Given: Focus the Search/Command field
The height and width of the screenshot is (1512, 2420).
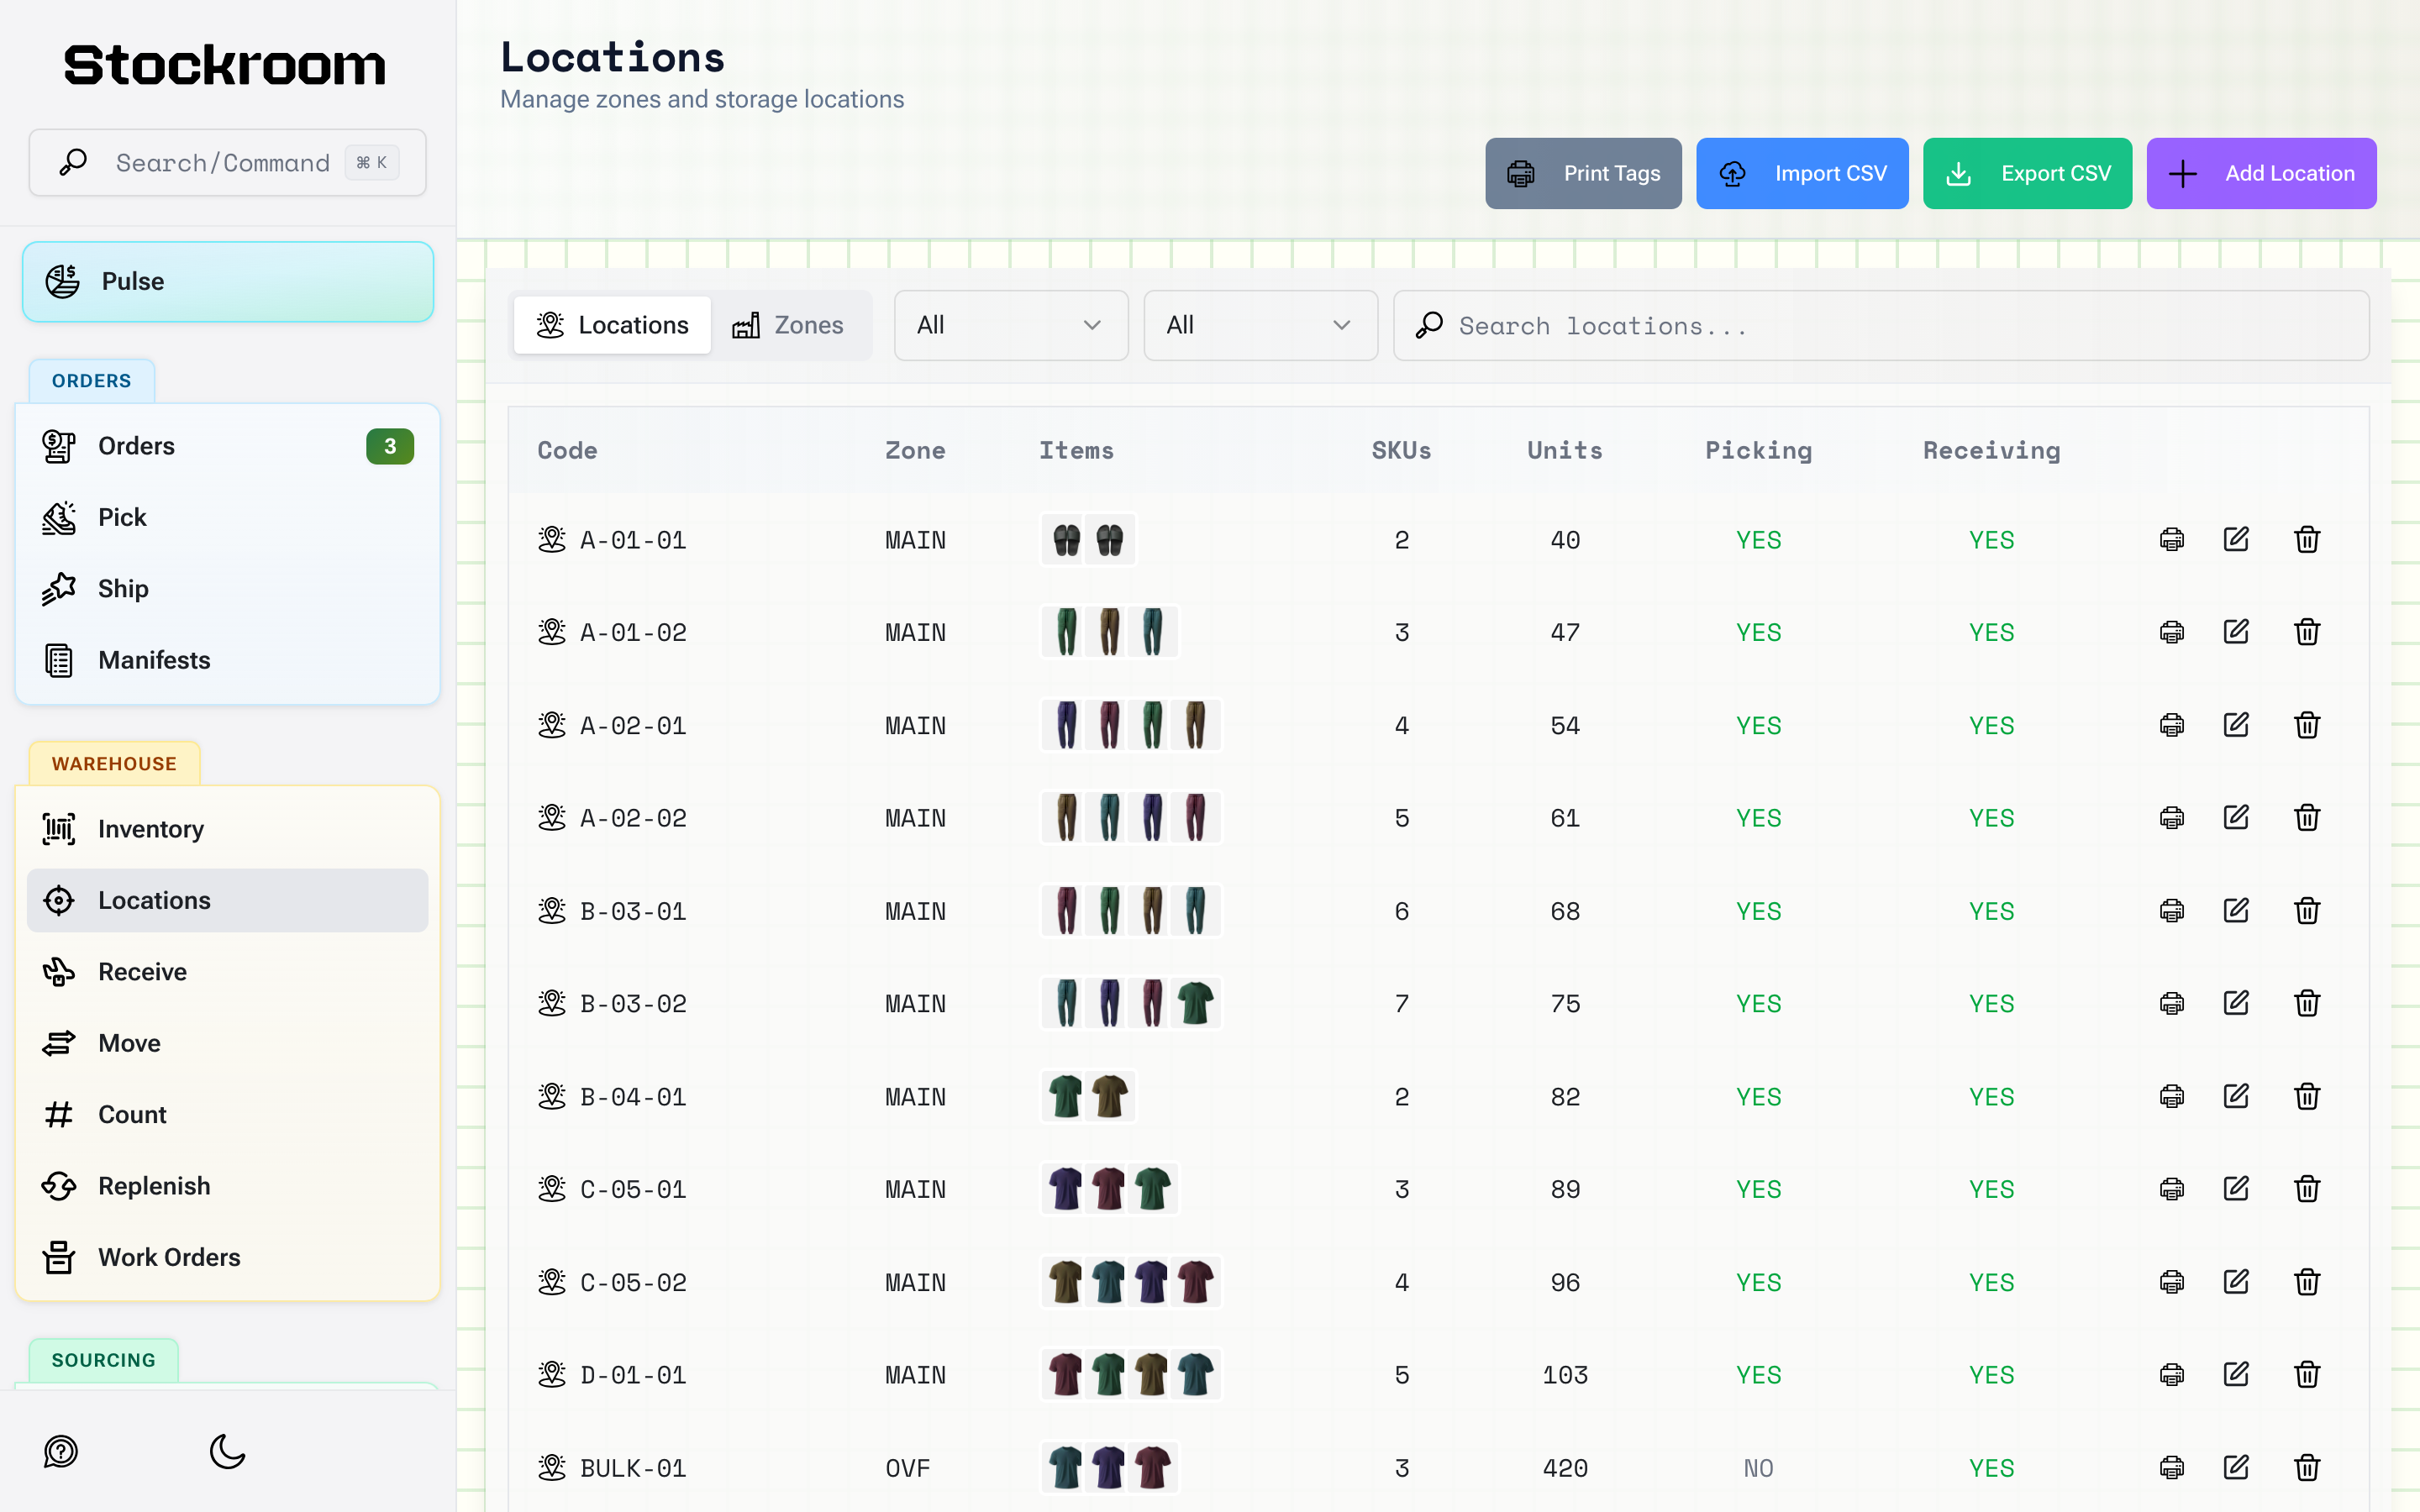Looking at the screenshot, I should [228, 162].
